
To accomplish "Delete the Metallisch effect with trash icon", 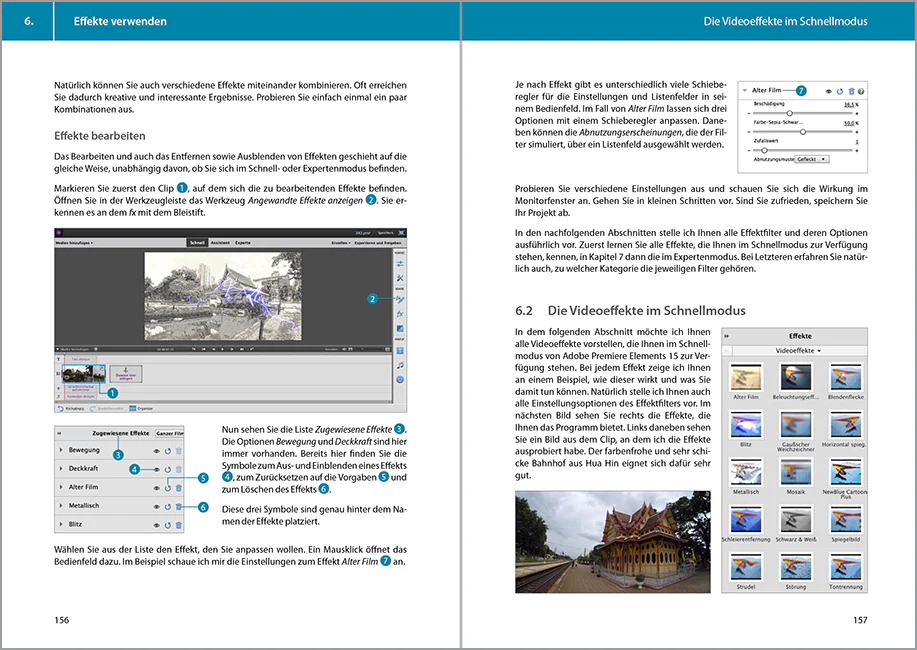I will 178,507.
